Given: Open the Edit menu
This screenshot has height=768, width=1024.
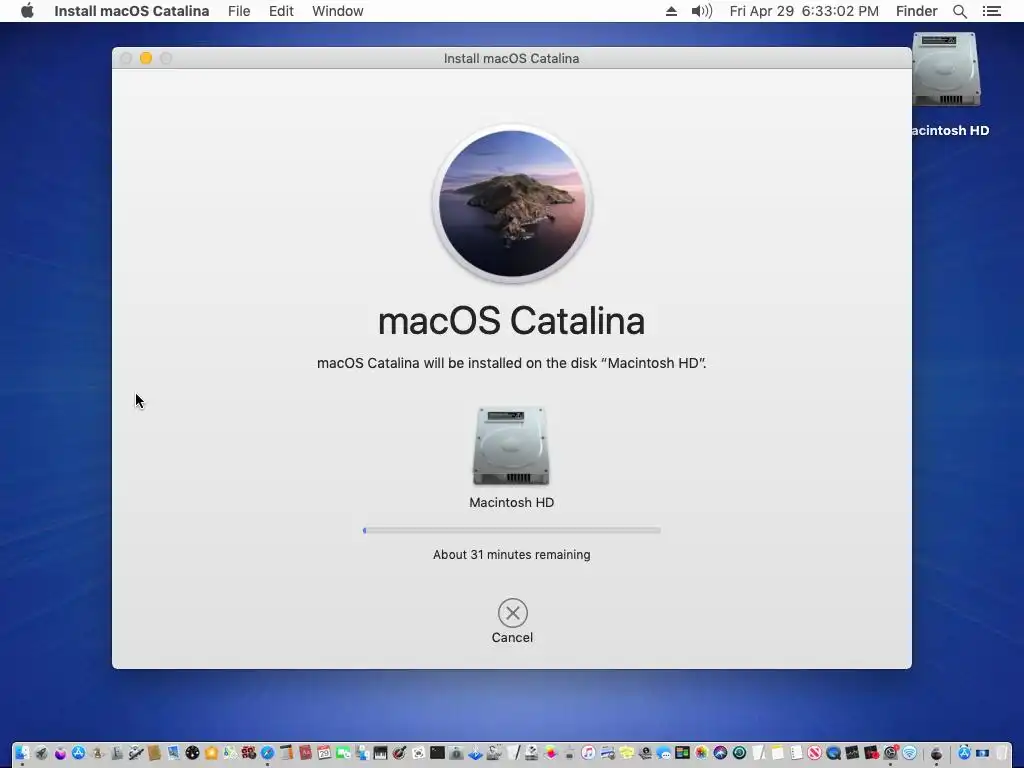Looking at the screenshot, I should click(x=281, y=11).
